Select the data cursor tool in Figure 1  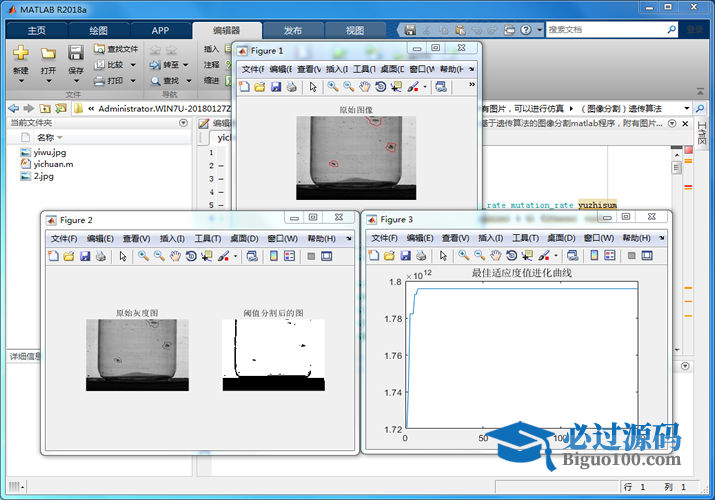pyautogui.click(x=396, y=87)
